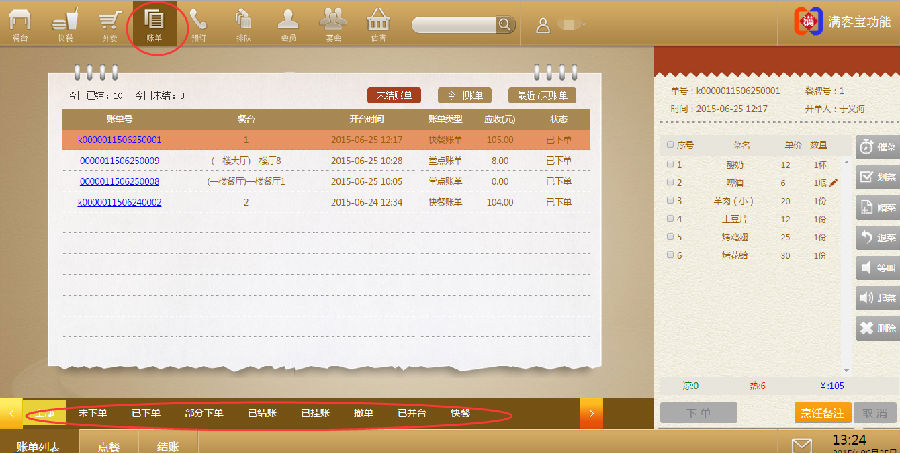
Task: Open the 餐台 table icon in top toolbar
Action: [20, 22]
